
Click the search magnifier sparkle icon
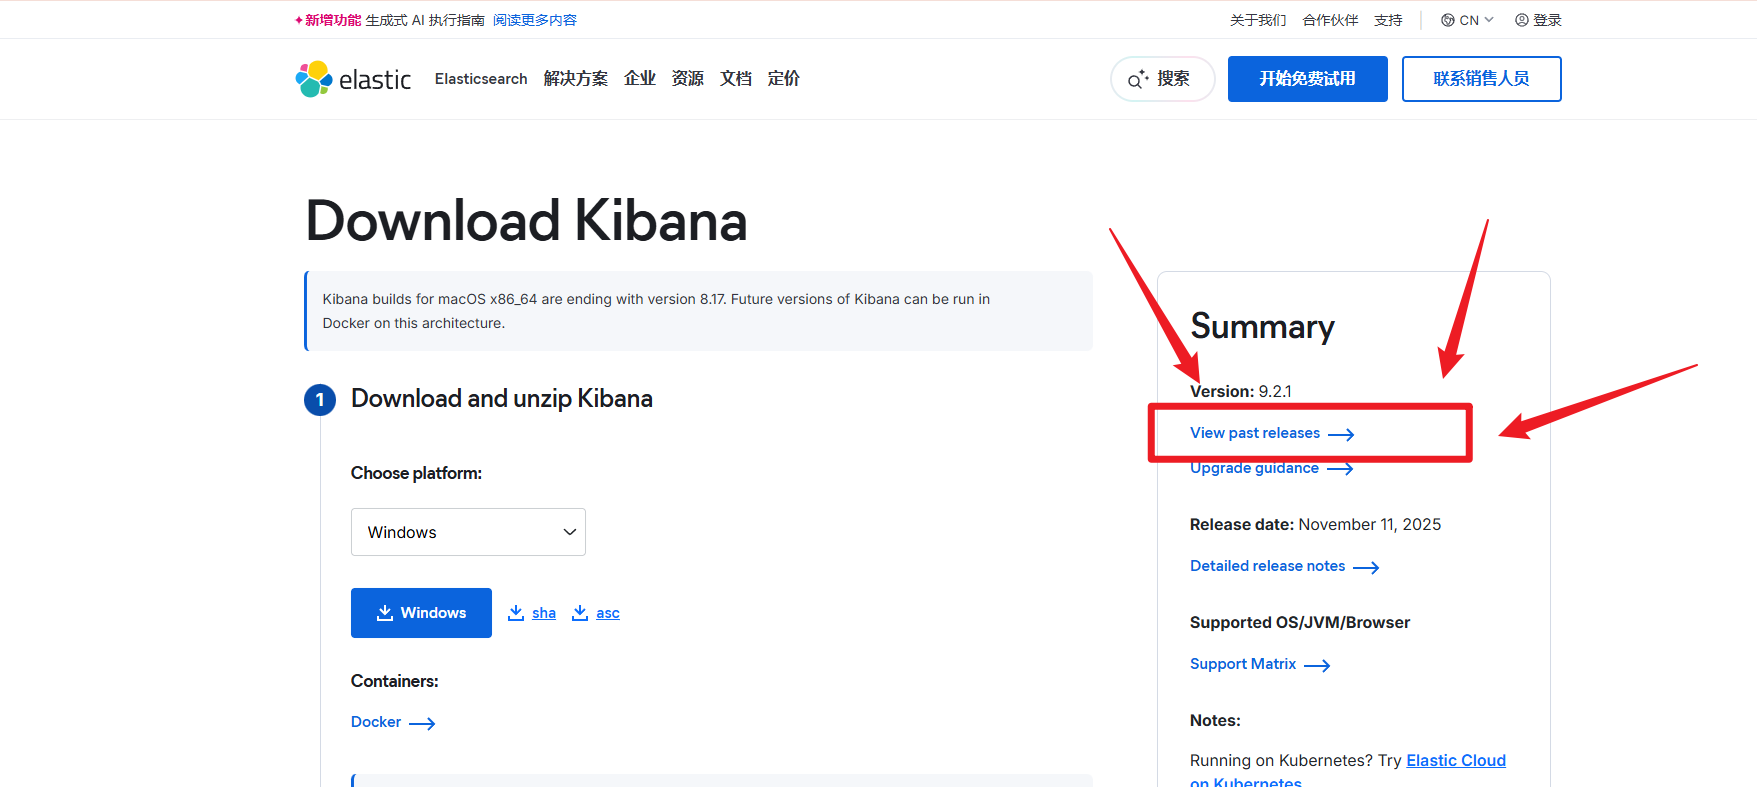point(1138,79)
